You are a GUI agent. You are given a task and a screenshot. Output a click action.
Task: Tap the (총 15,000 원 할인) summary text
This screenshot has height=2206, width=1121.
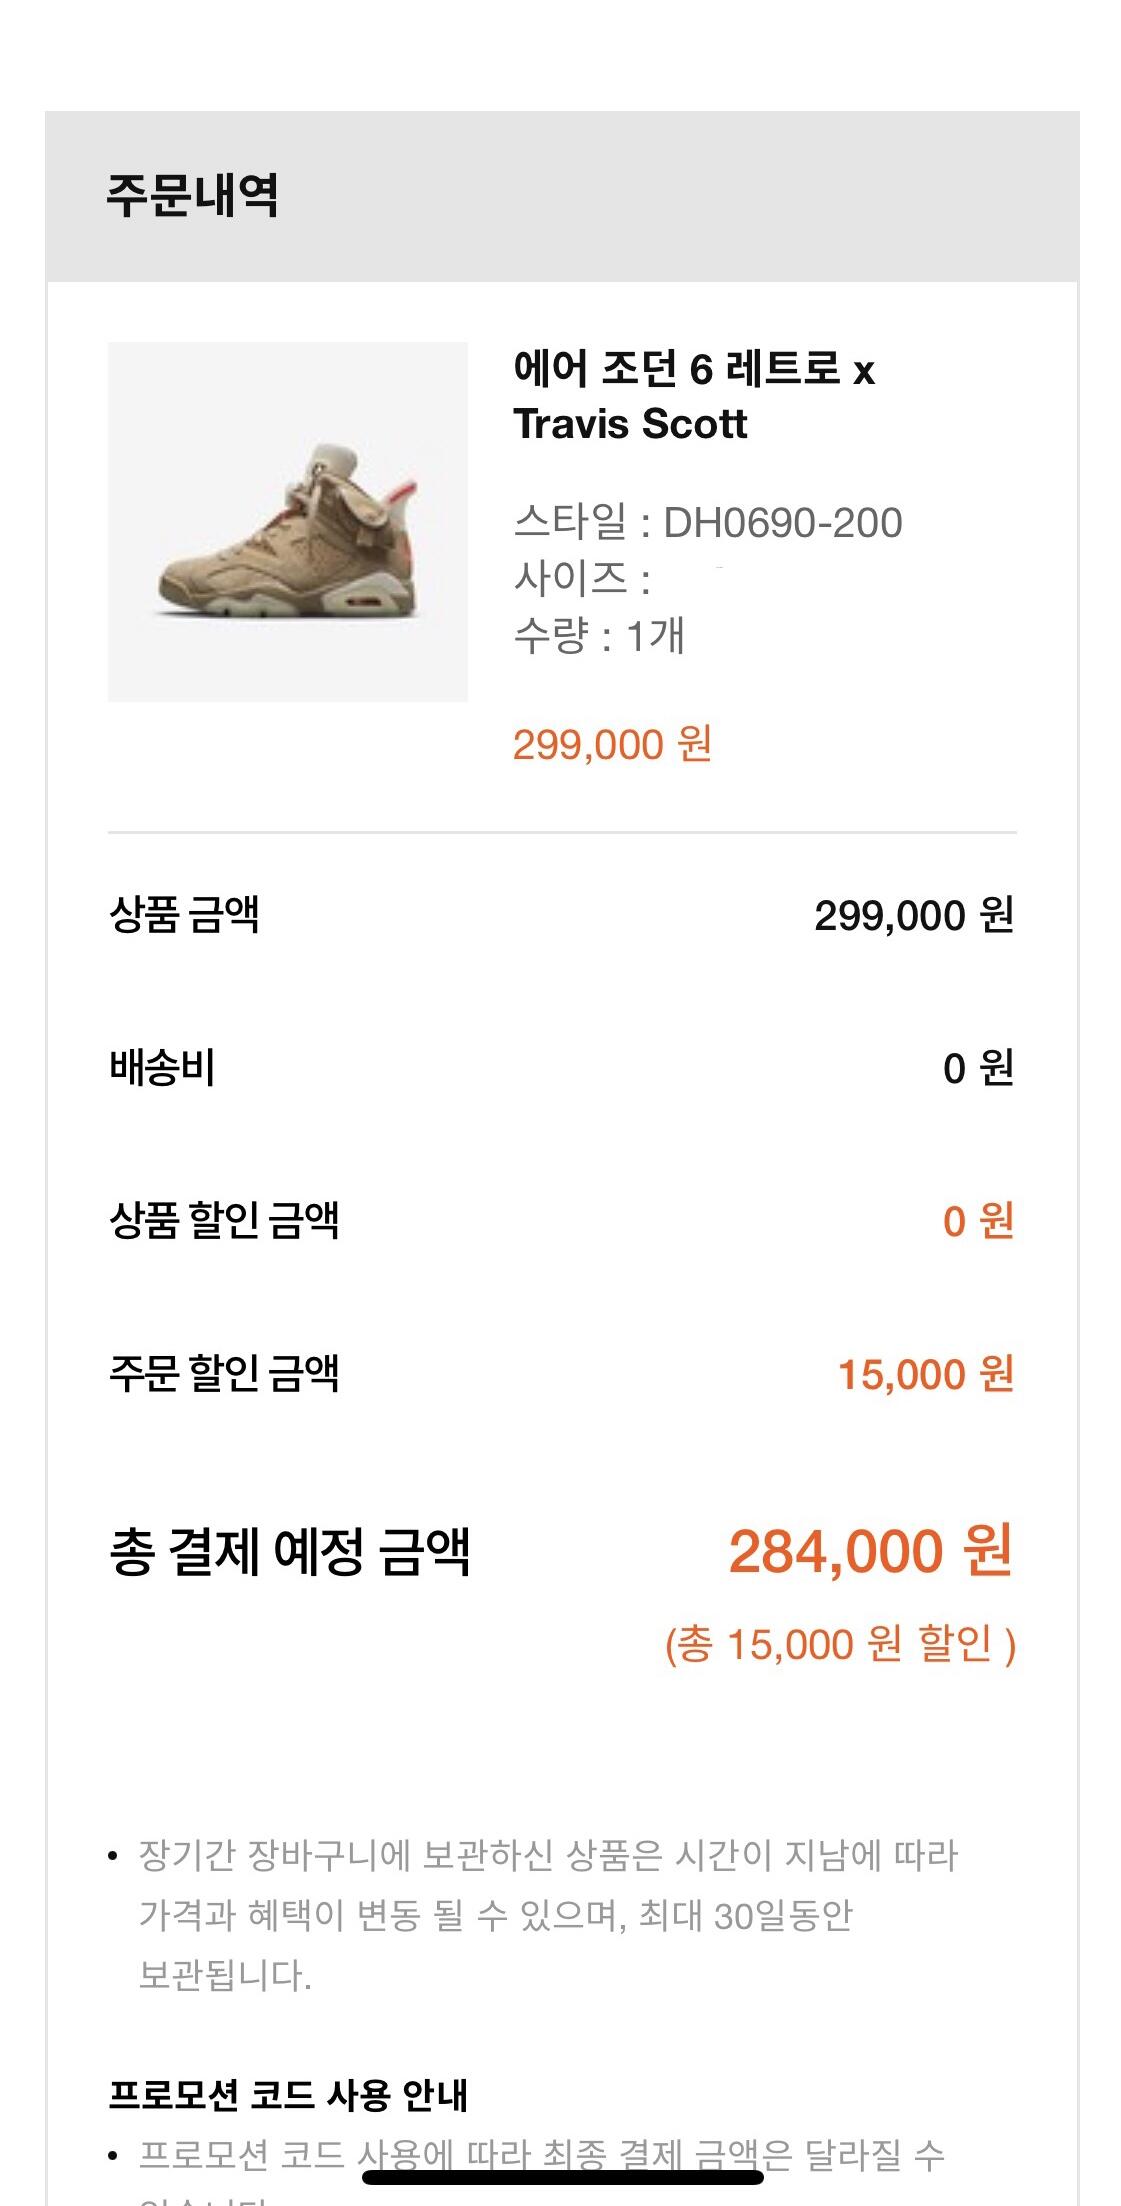click(x=840, y=1644)
